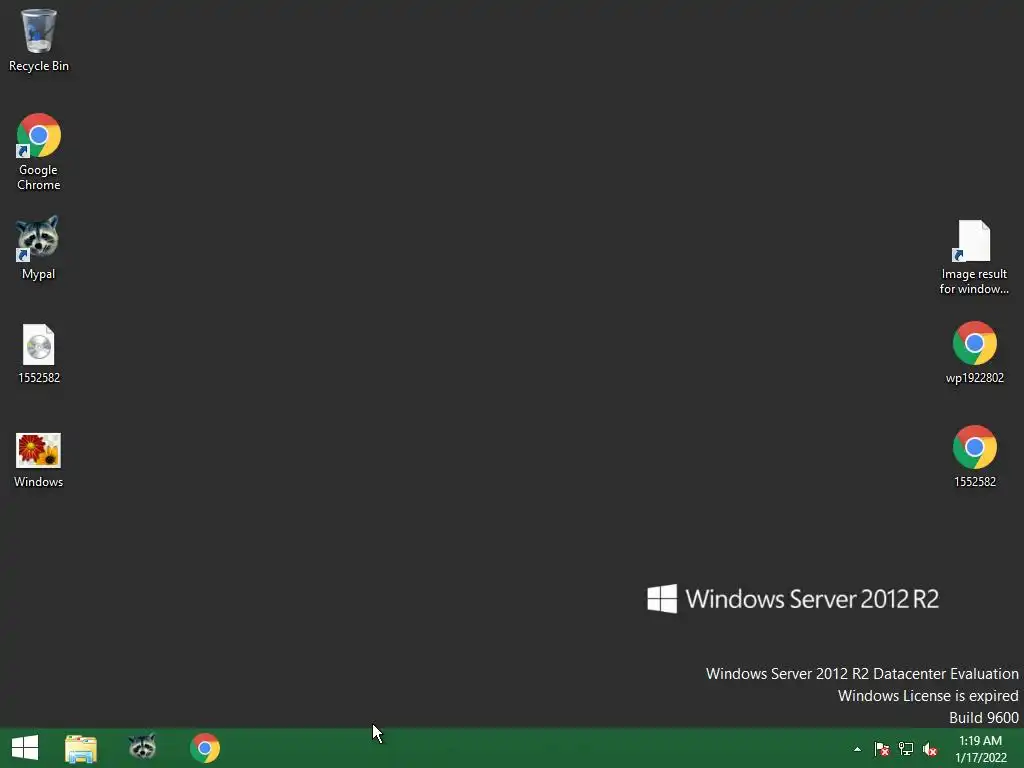This screenshot has height=768, width=1024.
Task: Click the 'Windows' image file label
Action: click(39, 481)
